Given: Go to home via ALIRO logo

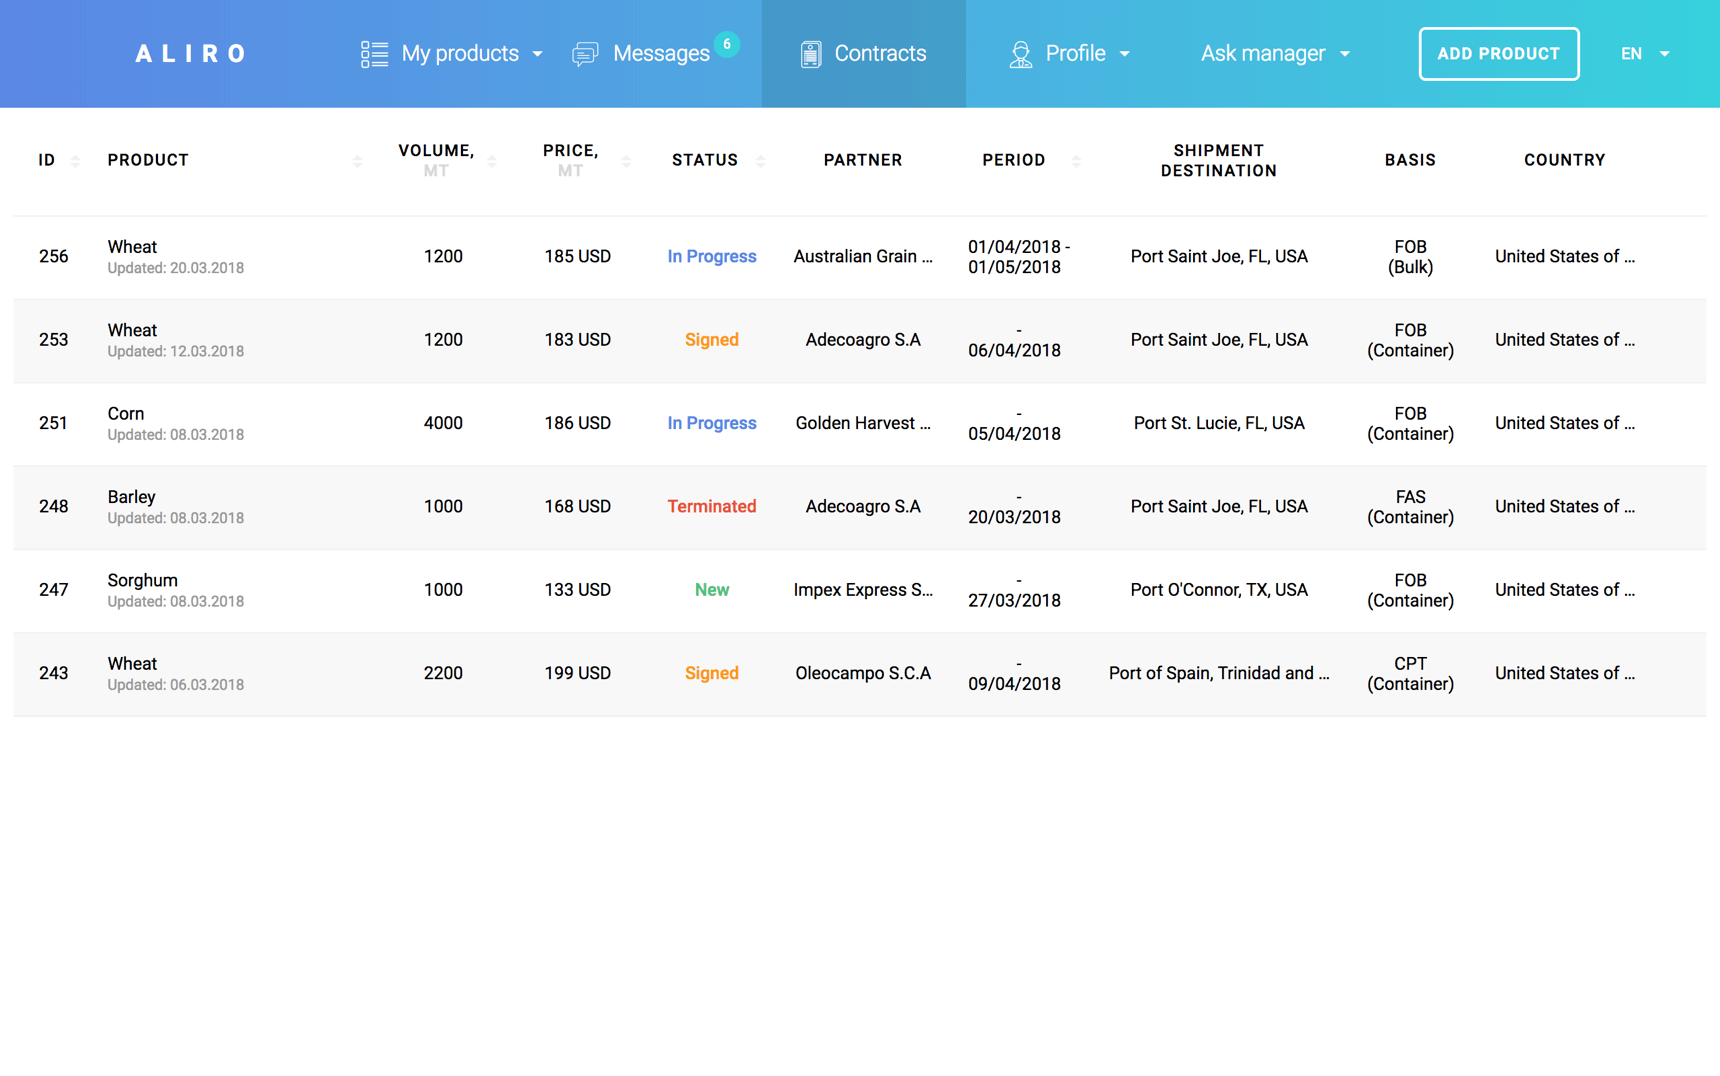Looking at the screenshot, I should tap(190, 54).
